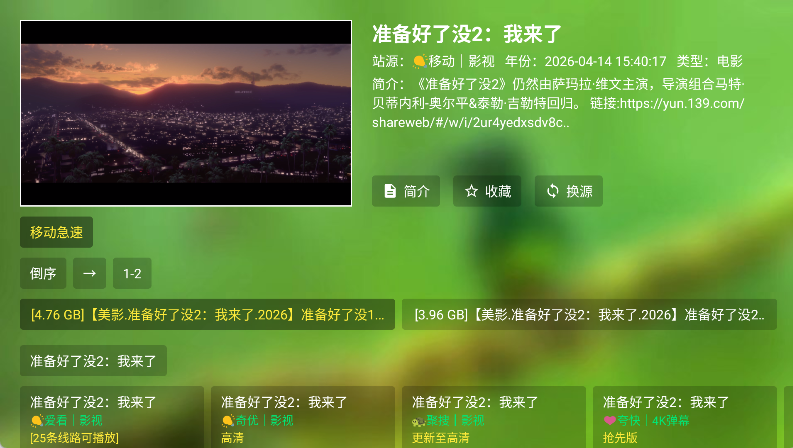Click the right arrow button
793x448 pixels.
point(90,273)
